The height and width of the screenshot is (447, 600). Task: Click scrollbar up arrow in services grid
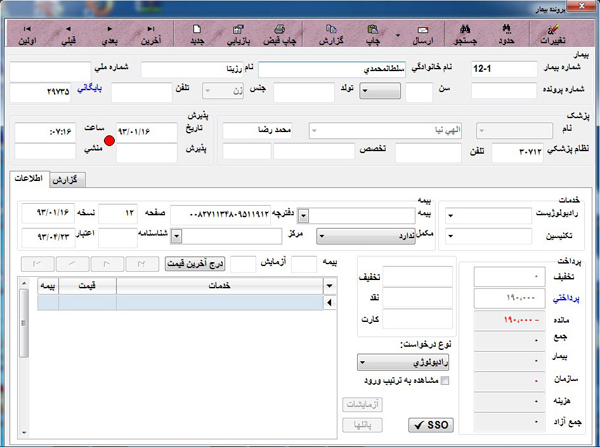24,283
